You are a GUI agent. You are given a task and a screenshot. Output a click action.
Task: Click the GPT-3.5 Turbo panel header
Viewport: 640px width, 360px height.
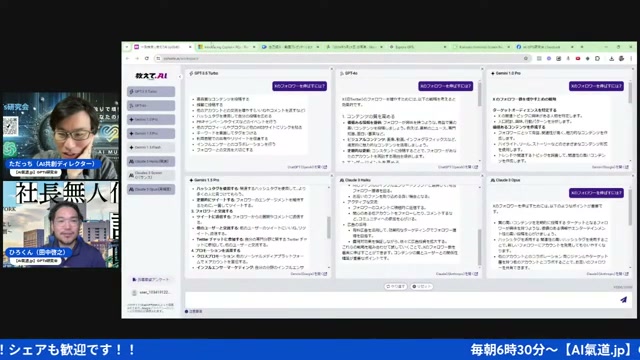(x=258, y=73)
